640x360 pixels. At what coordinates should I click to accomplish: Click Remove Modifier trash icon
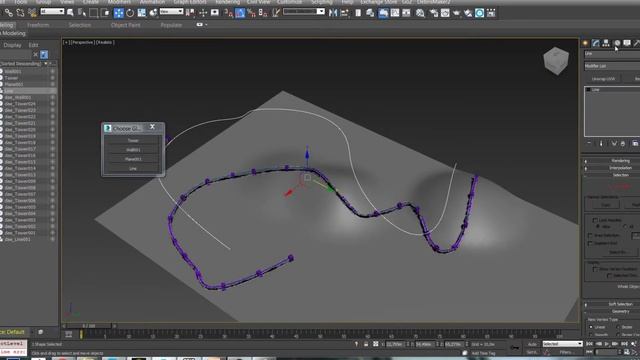click(x=623, y=143)
